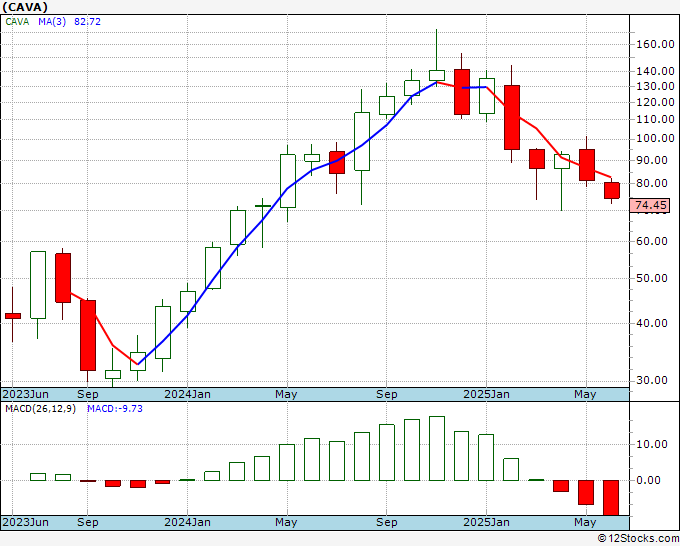Click the 80.00 price axis label
Screen dimensions: 680x546
[x=652, y=183]
